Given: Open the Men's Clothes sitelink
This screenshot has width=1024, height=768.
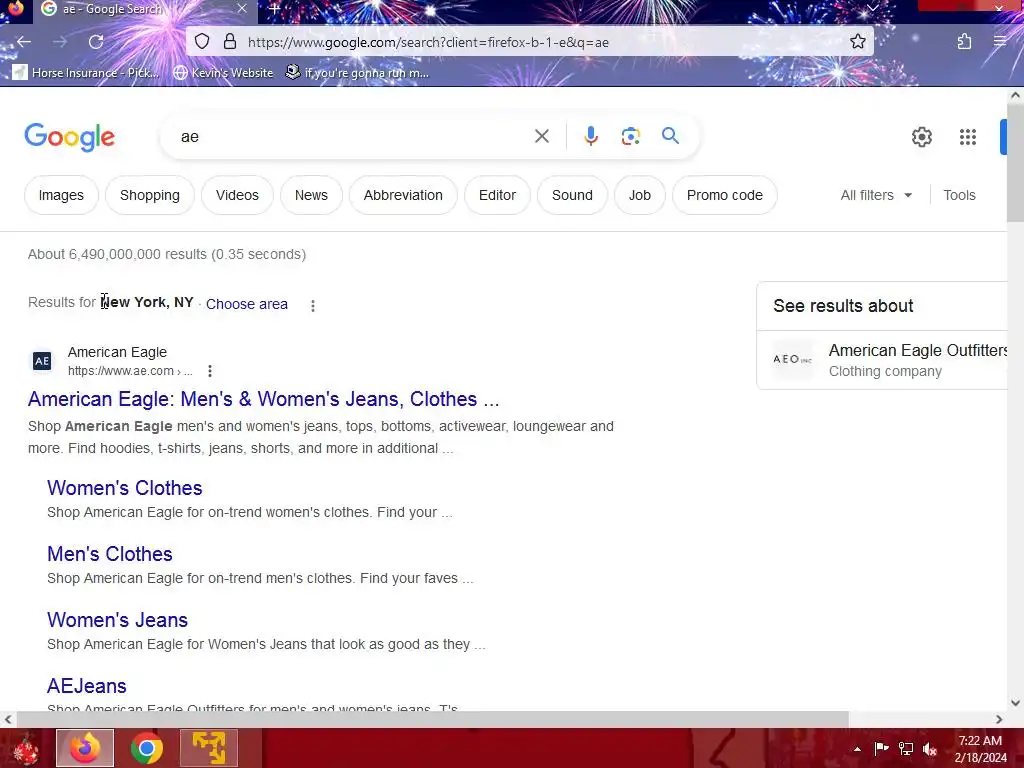Looking at the screenshot, I should pos(110,554).
